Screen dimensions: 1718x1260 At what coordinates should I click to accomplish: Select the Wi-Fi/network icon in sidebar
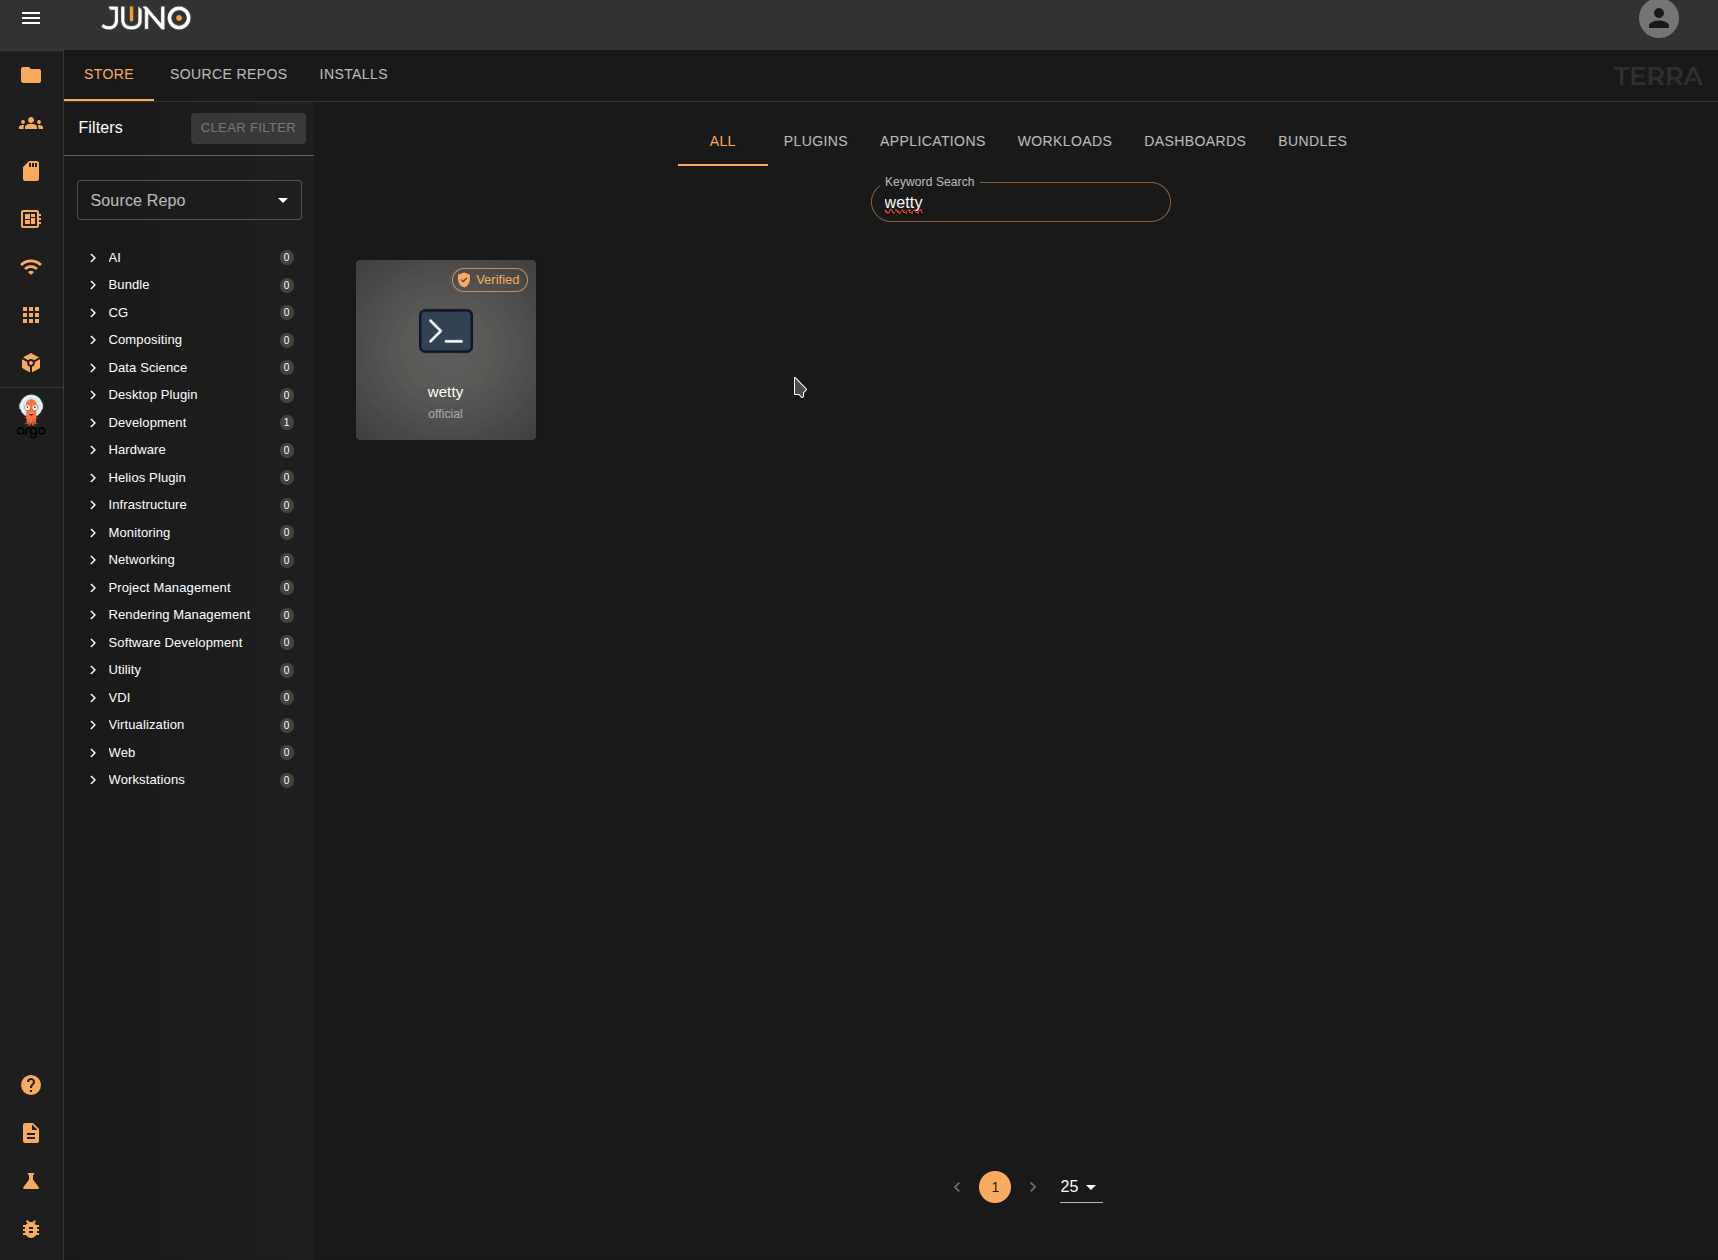(x=31, y=267)
